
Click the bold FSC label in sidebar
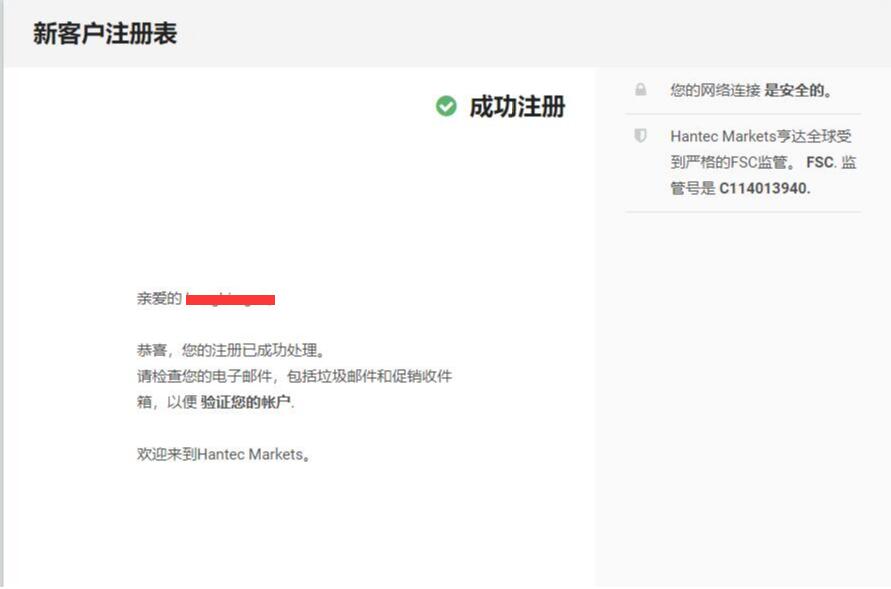819,162
